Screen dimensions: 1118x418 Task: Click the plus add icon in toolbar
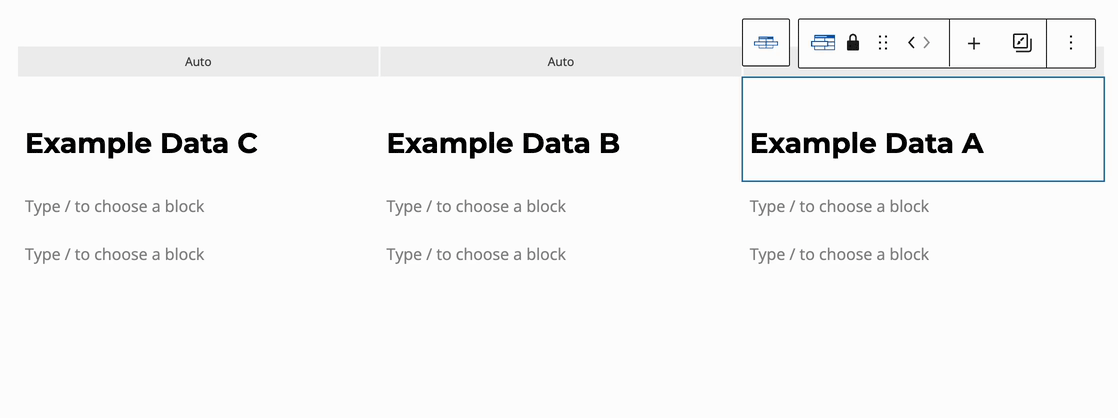coord(974,43)
